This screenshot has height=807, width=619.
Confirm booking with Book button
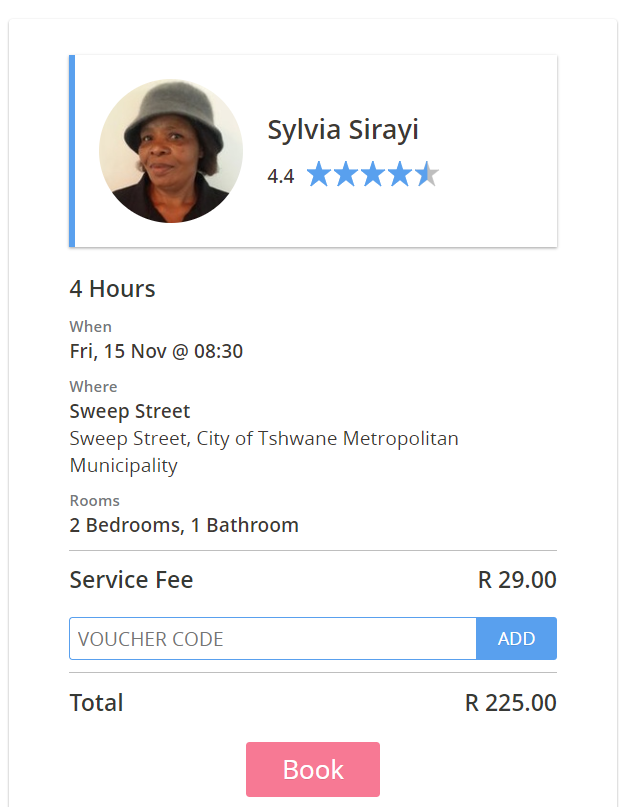(313, 769)
